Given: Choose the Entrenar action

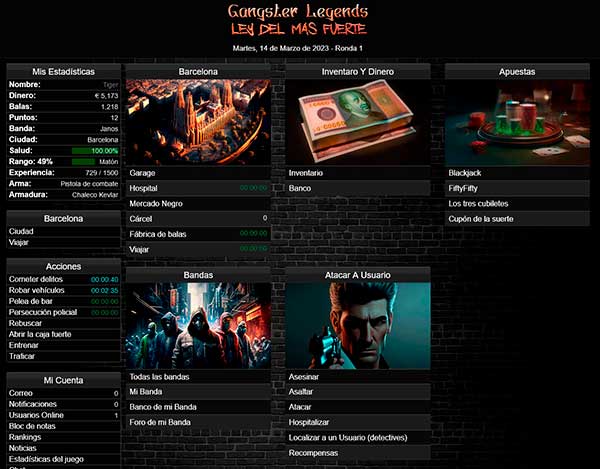Looking at the screenshot, I should [64, 345].
